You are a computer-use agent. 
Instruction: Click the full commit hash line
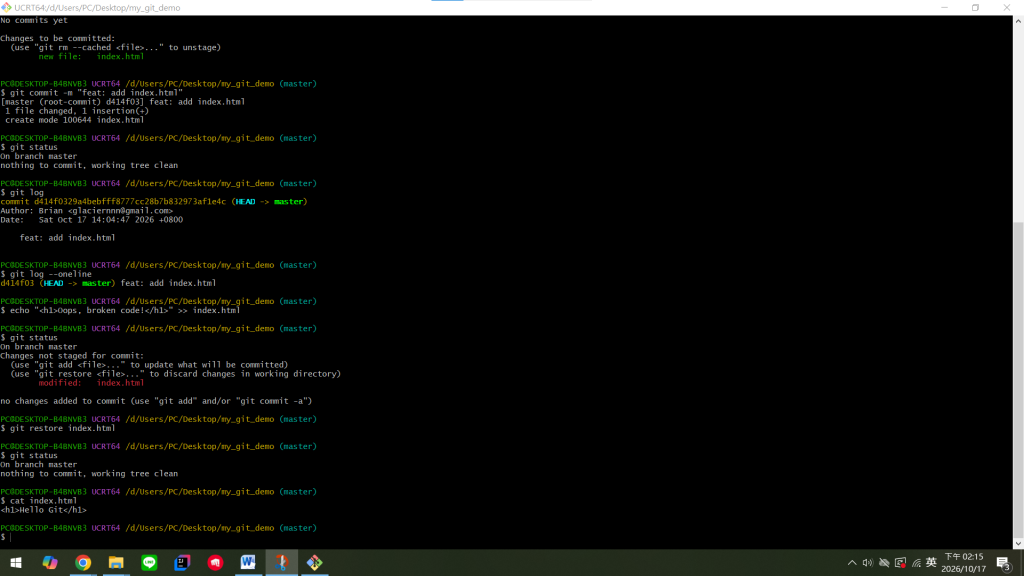click(x=153, y=202)
